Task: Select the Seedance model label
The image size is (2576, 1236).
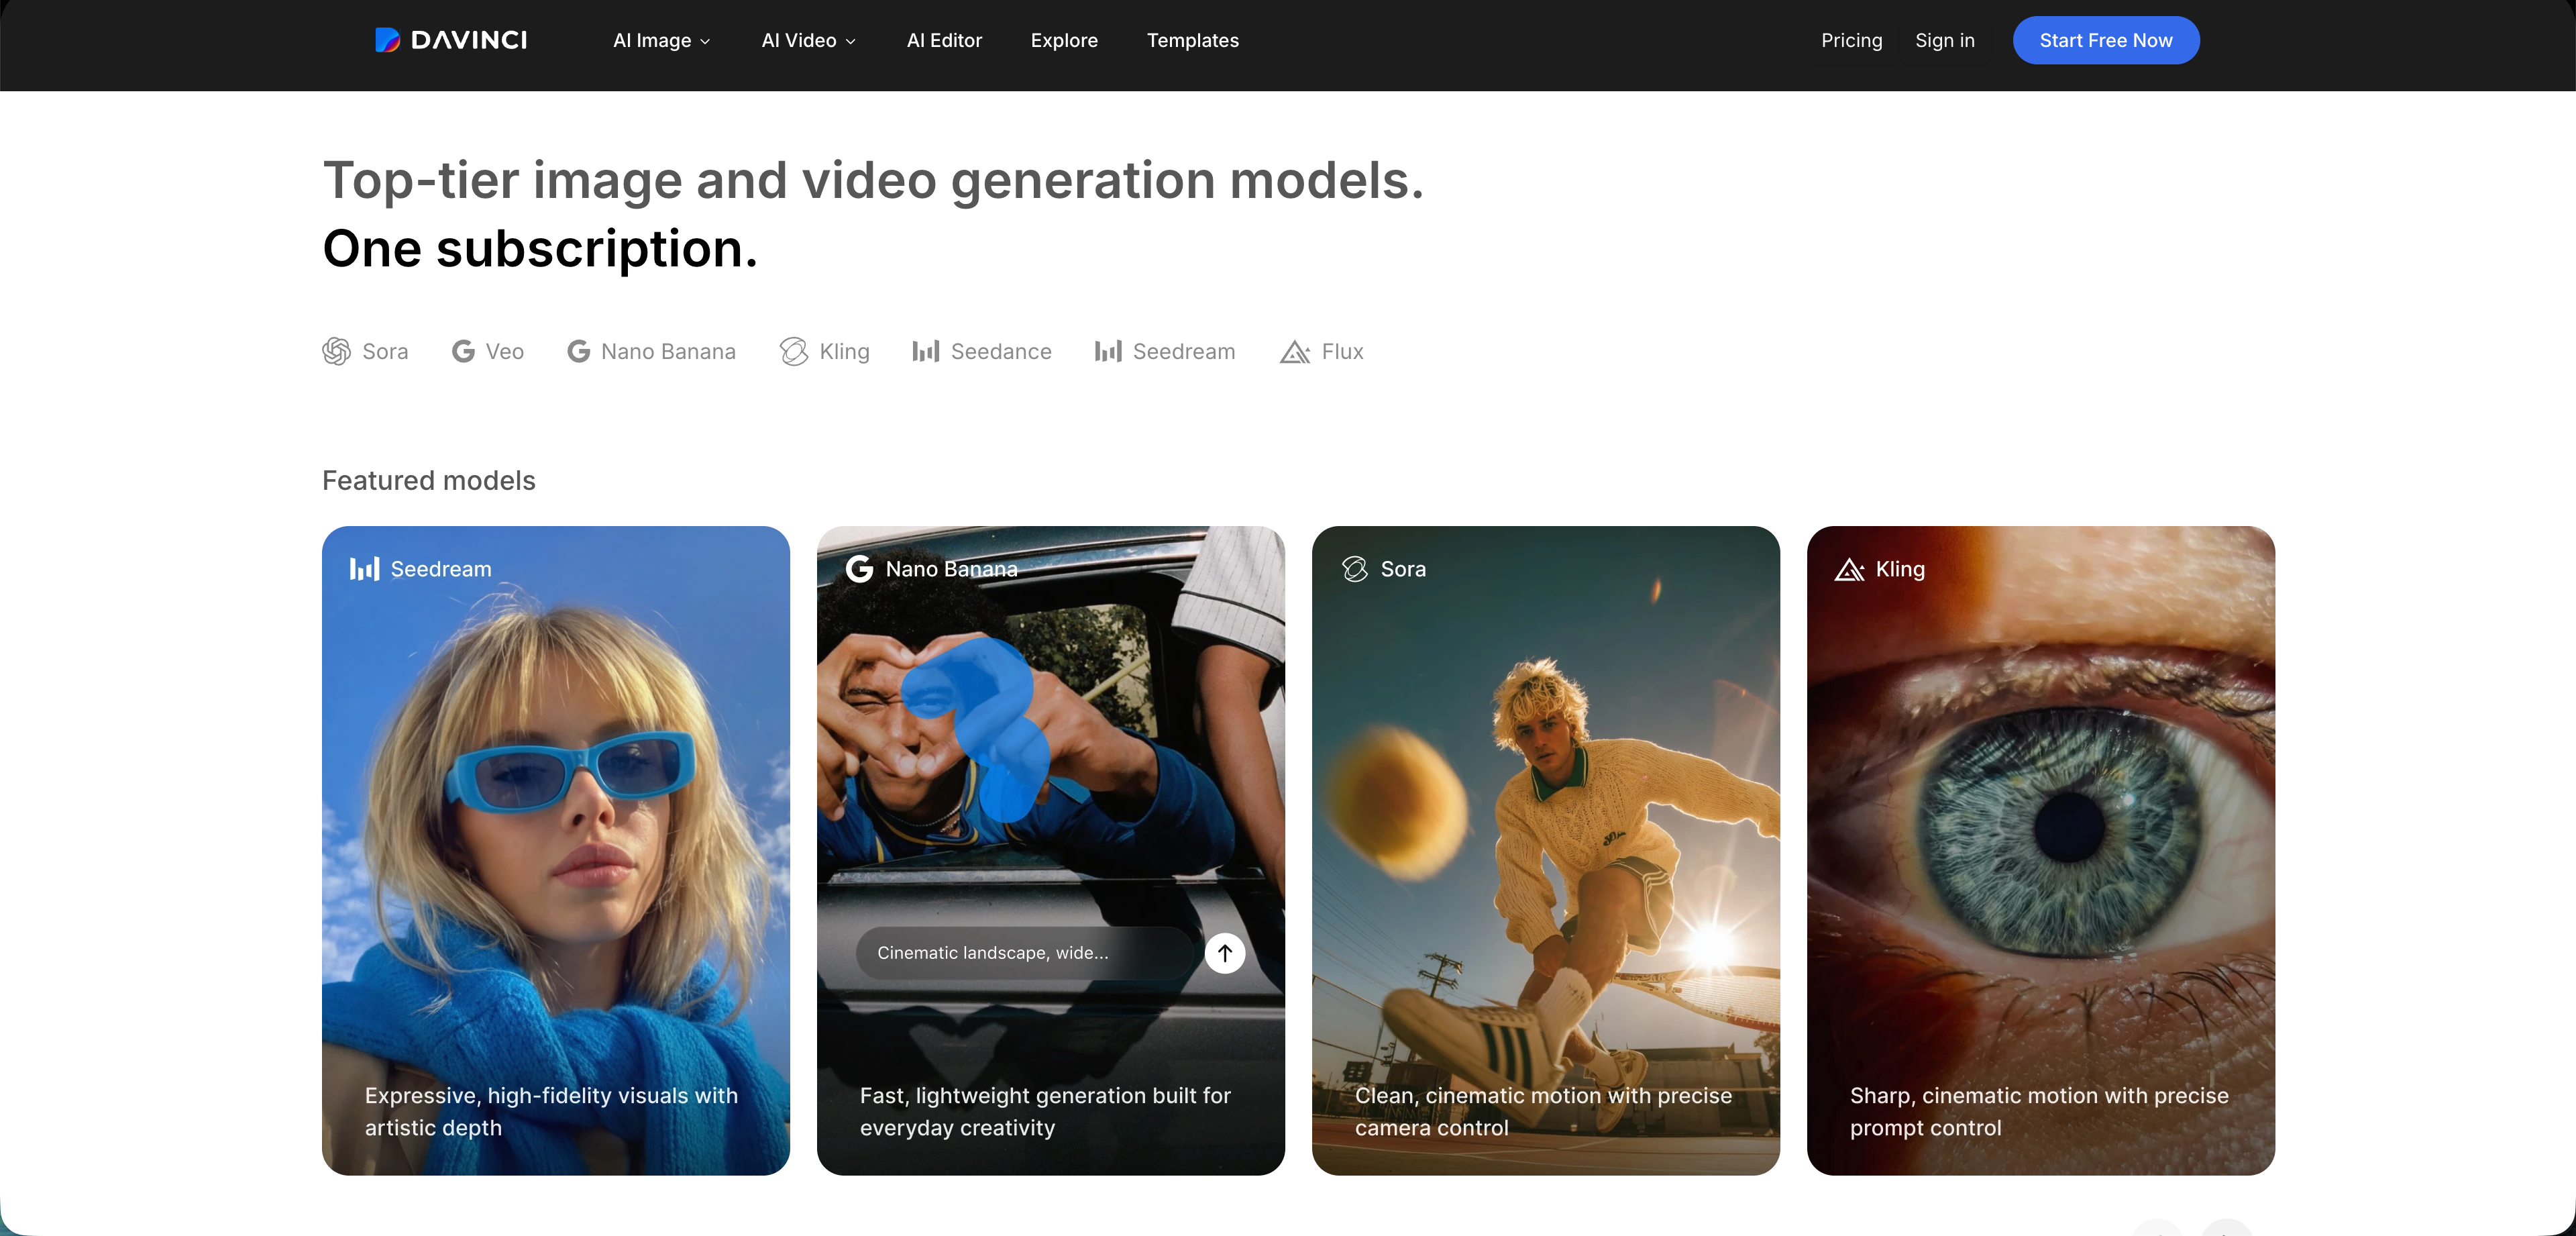Action: [1001, 352]
